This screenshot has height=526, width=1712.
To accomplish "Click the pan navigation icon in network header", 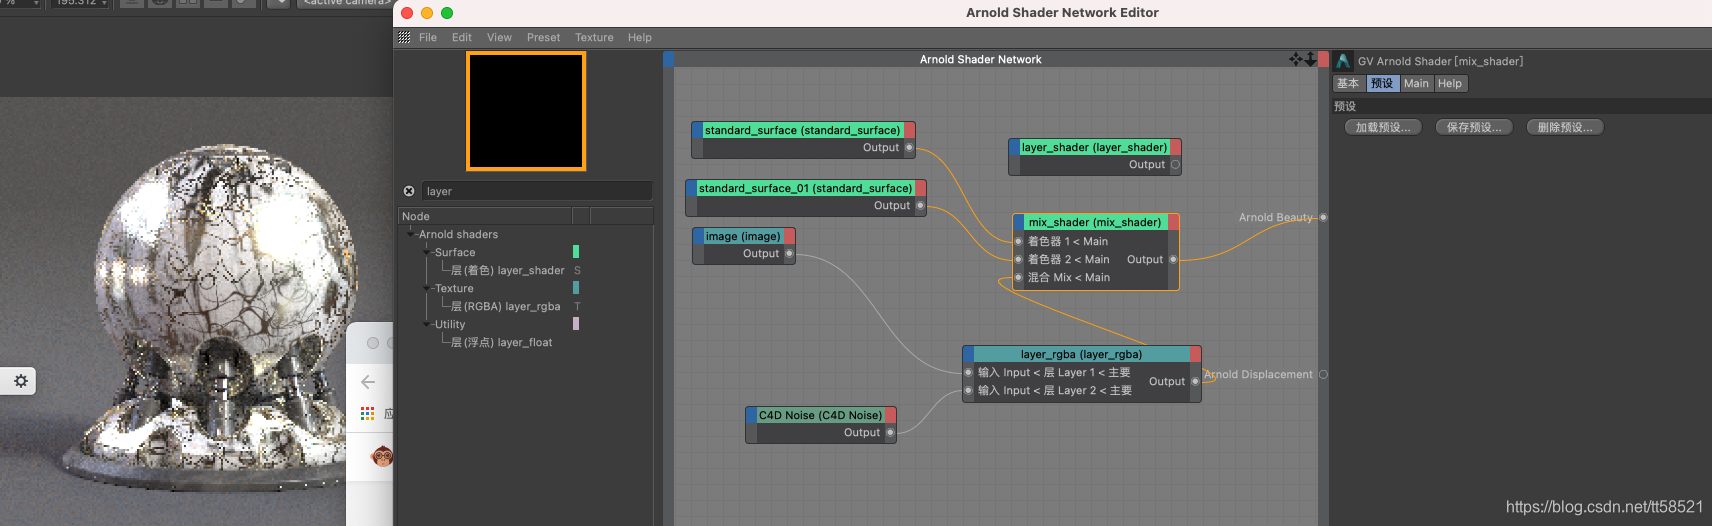I will (1296, 59).
